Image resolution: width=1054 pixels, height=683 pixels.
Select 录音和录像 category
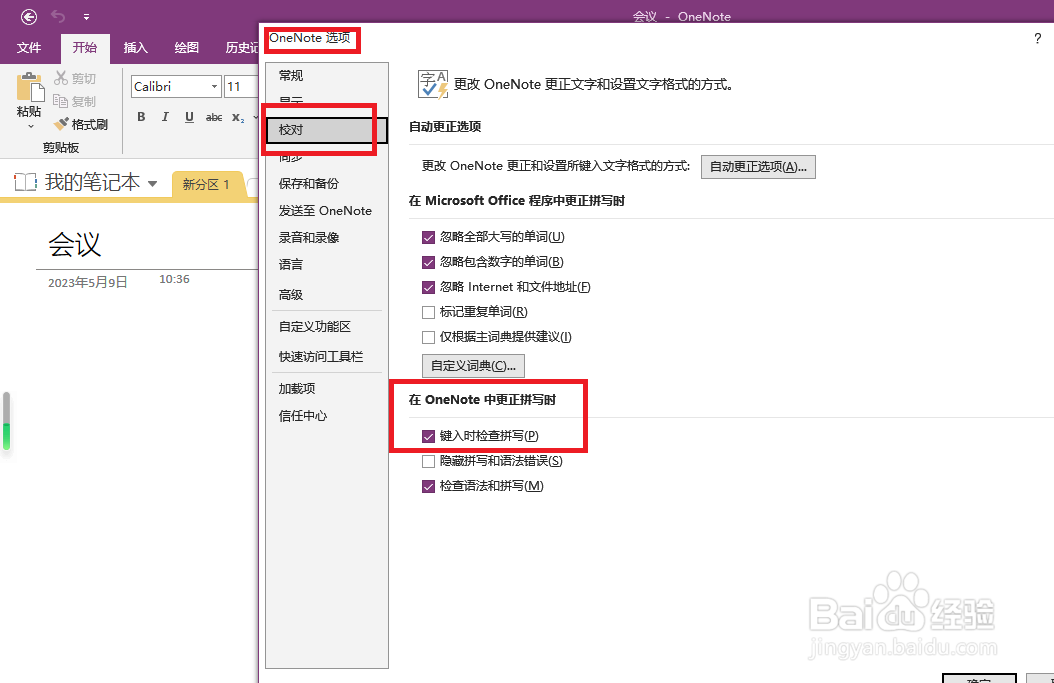tap(327, 237)
